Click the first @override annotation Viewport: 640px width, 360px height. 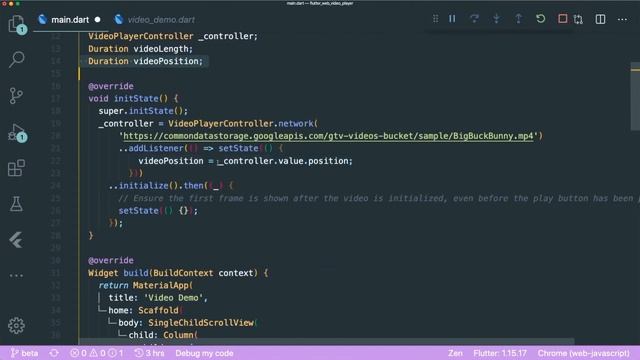click(x=111, y=86)
